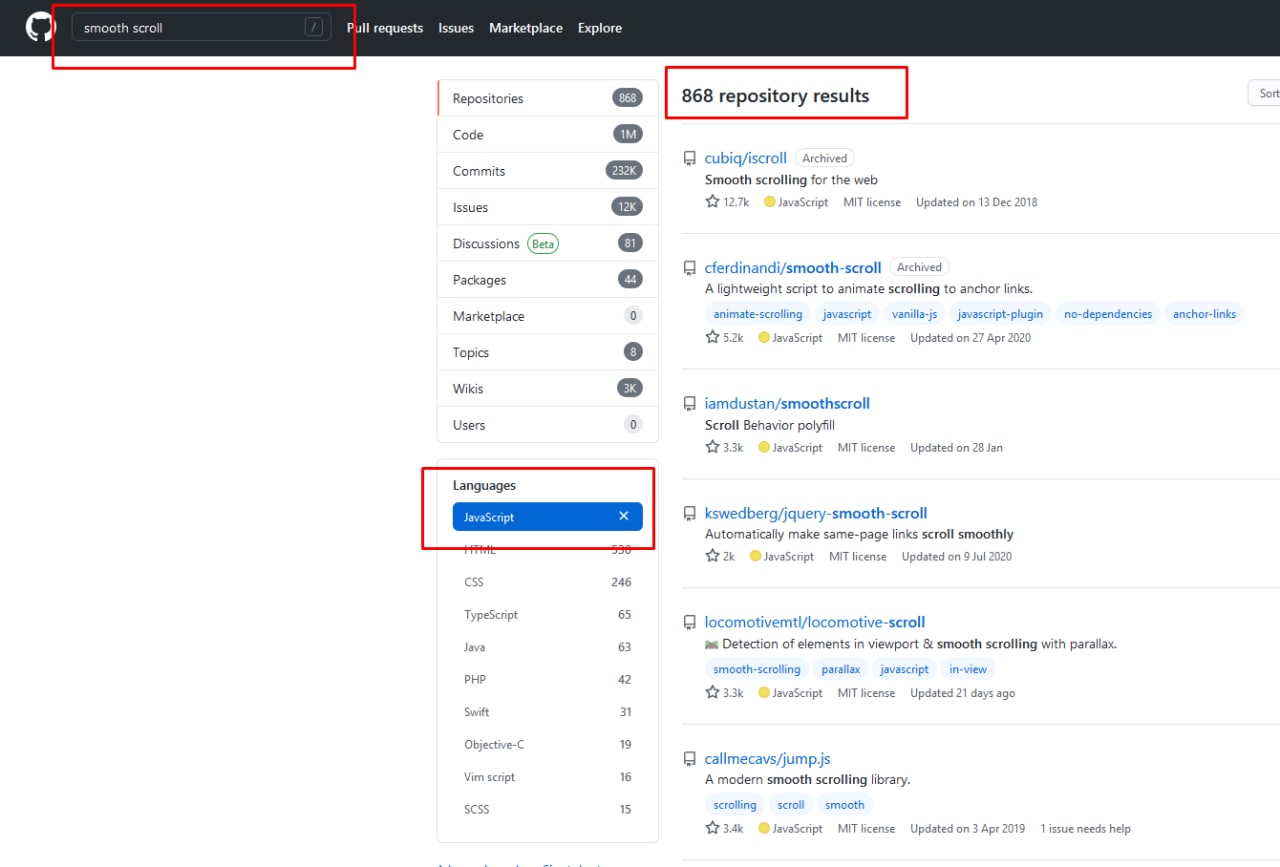Screen dimensions: 1280x867
Task: Open the Sort dropdown
Action: click(x=1264, y=93)
